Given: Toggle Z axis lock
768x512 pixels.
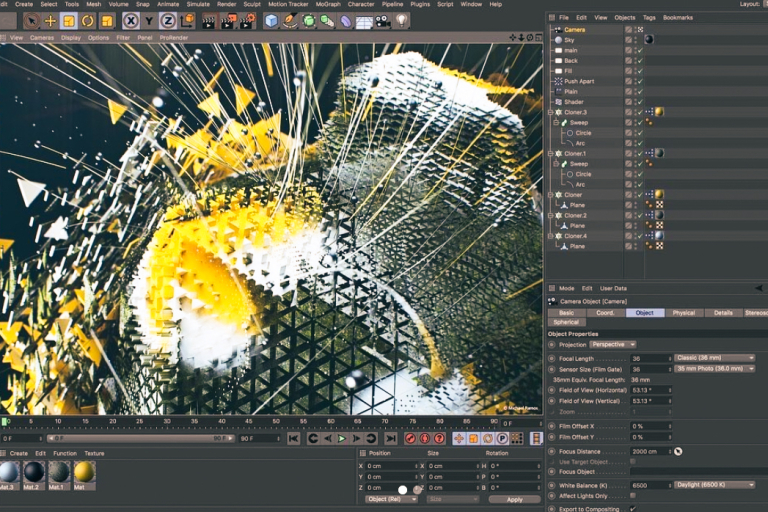Looking at the screenshot, I should (168, 21).
